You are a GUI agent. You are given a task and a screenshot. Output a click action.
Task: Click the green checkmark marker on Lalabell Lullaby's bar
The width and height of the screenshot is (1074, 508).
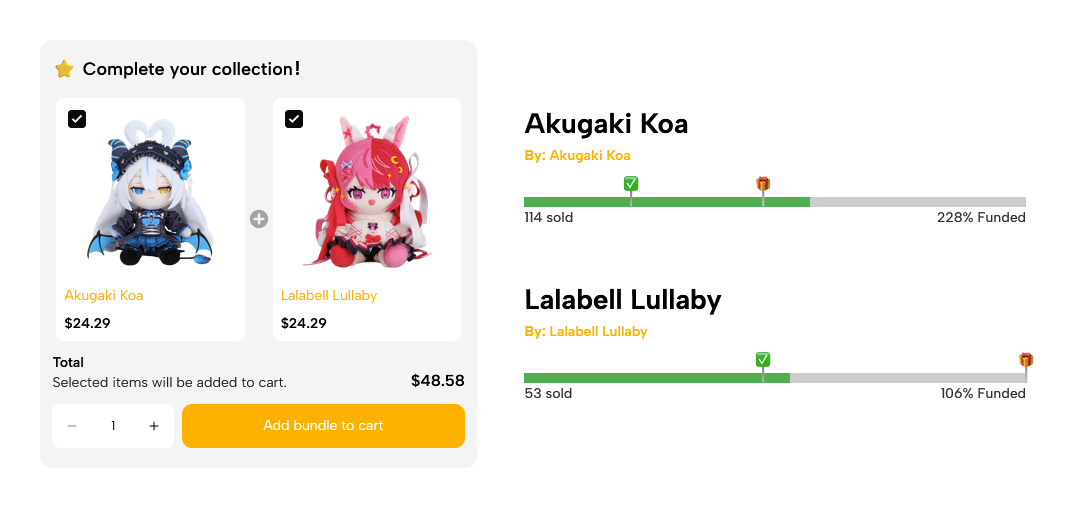pyautogui.click(x=763, y=360)
